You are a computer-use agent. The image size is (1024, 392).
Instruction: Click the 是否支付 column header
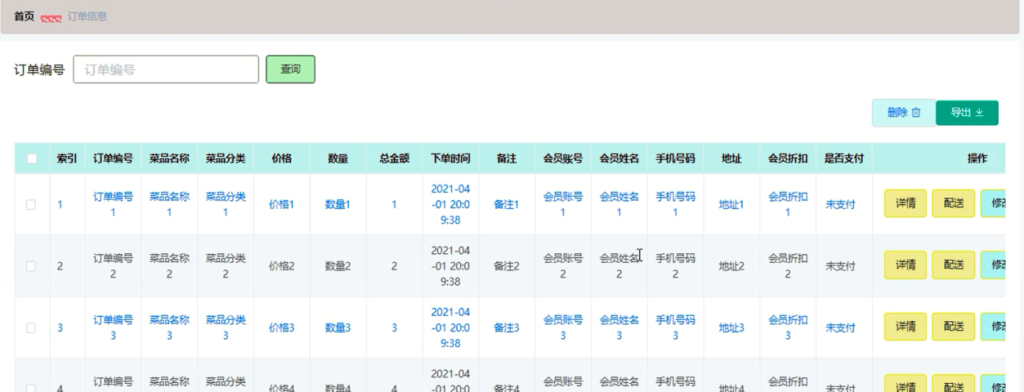pos(844,158)
